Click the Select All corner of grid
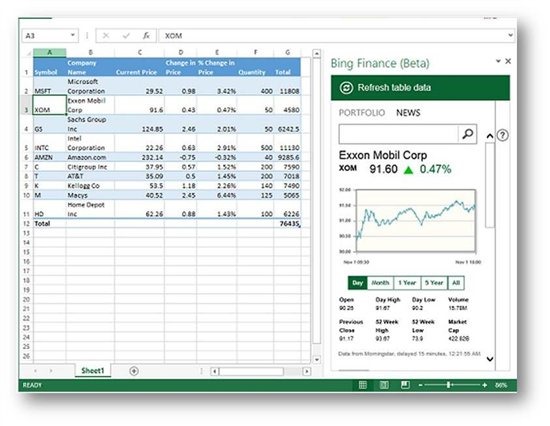The height and width of the screenshot is (426, 550). coord(29,53)
